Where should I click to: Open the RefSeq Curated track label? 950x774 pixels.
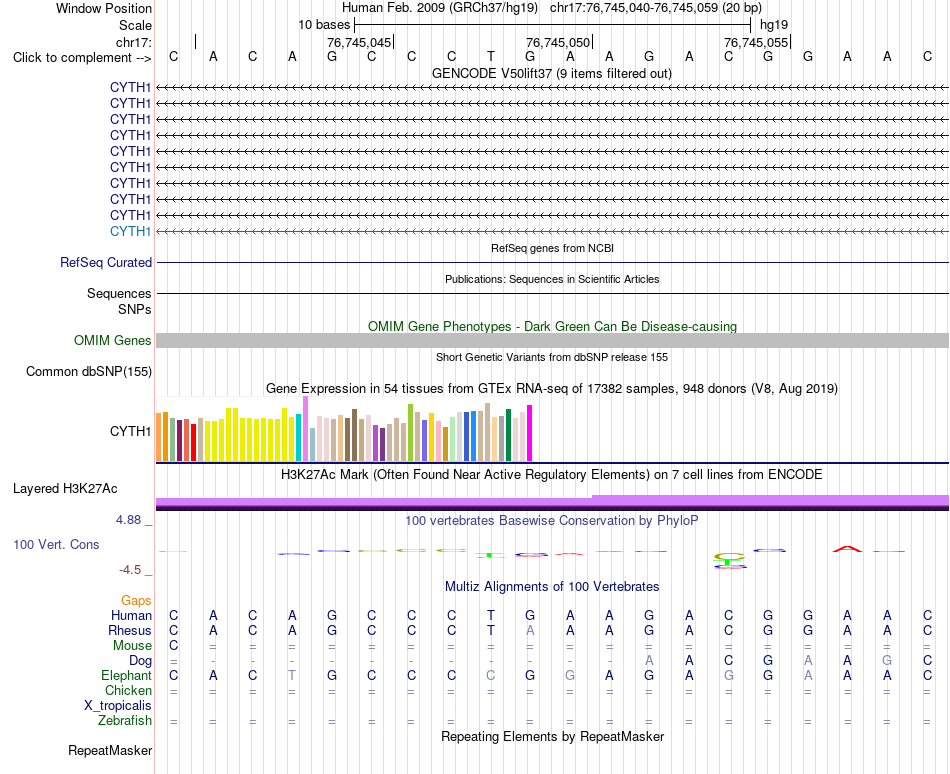[106, 263]
